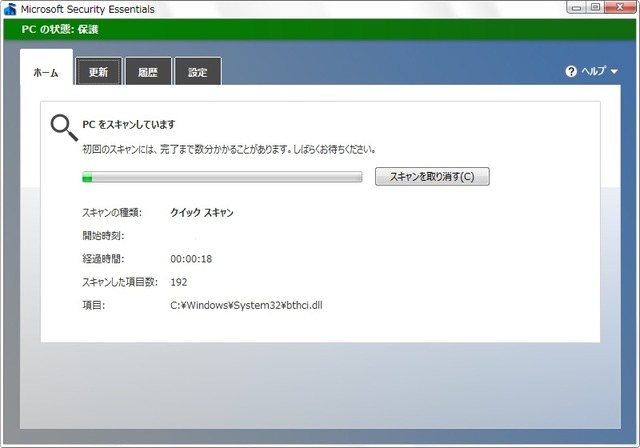640x448 pixels.
Task: Click elapsed time value 00:00:18
Action: pyautogui.click(x=191, y=259)
